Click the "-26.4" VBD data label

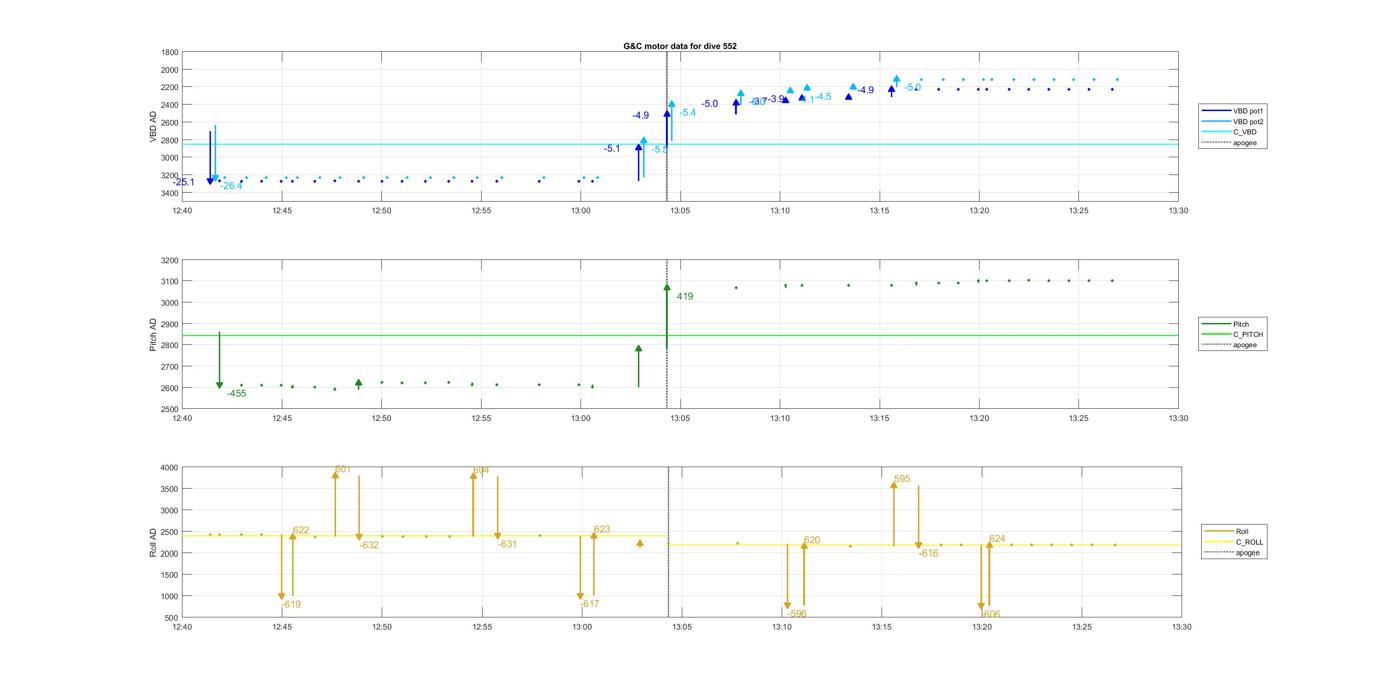pyautogui.click(x=231, y=185)
